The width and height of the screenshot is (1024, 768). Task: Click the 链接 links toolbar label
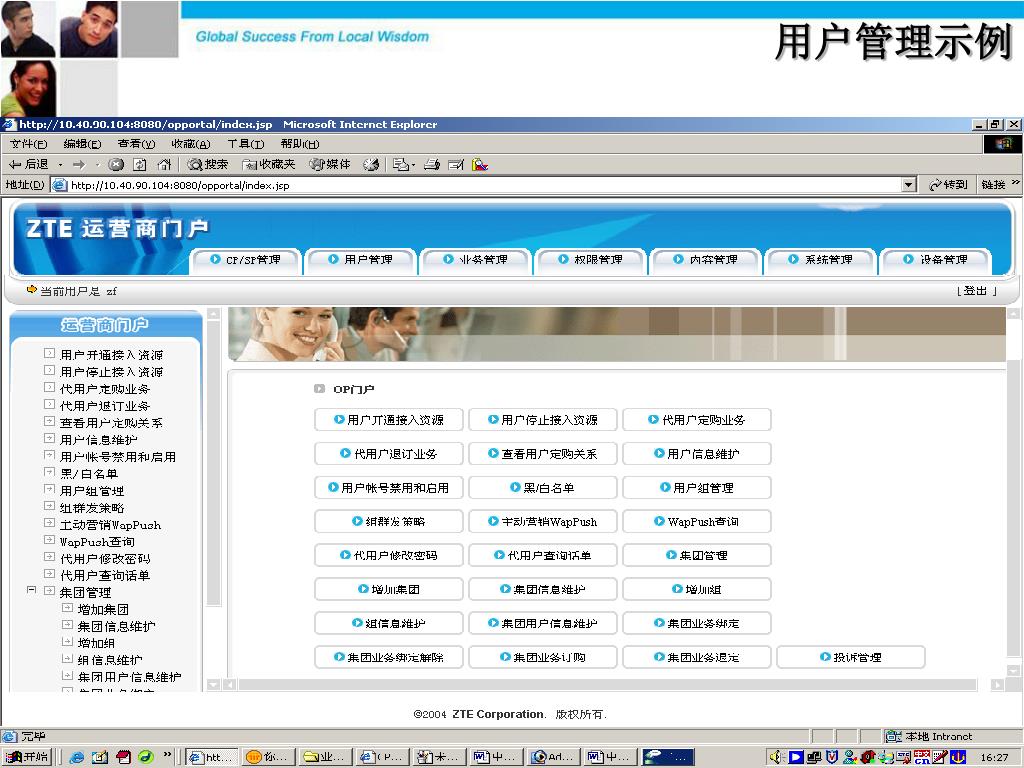(993, 185)
